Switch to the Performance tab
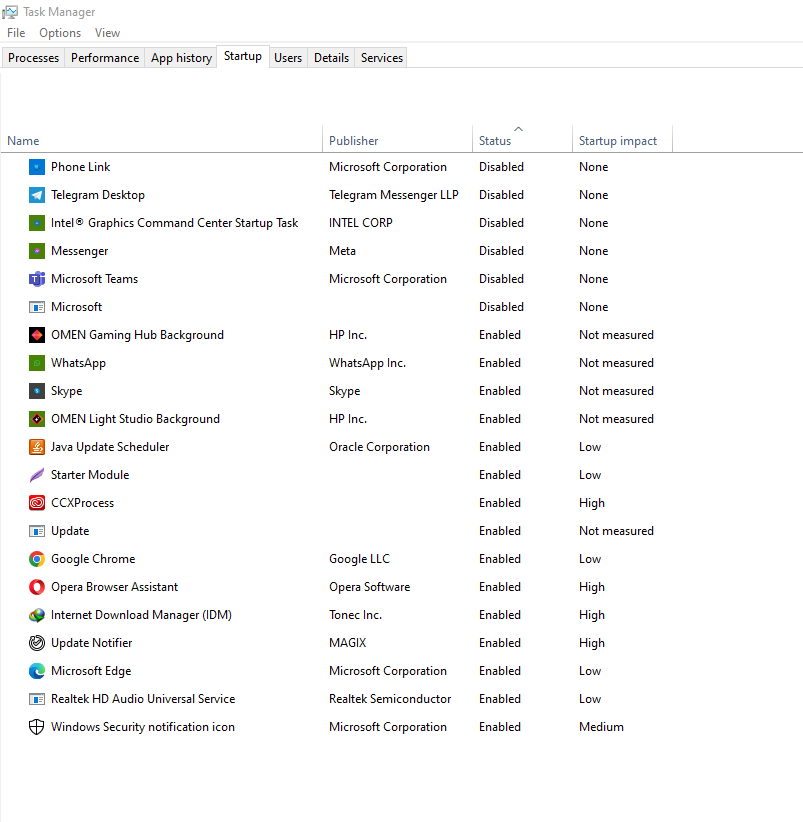 pos(105,58)
